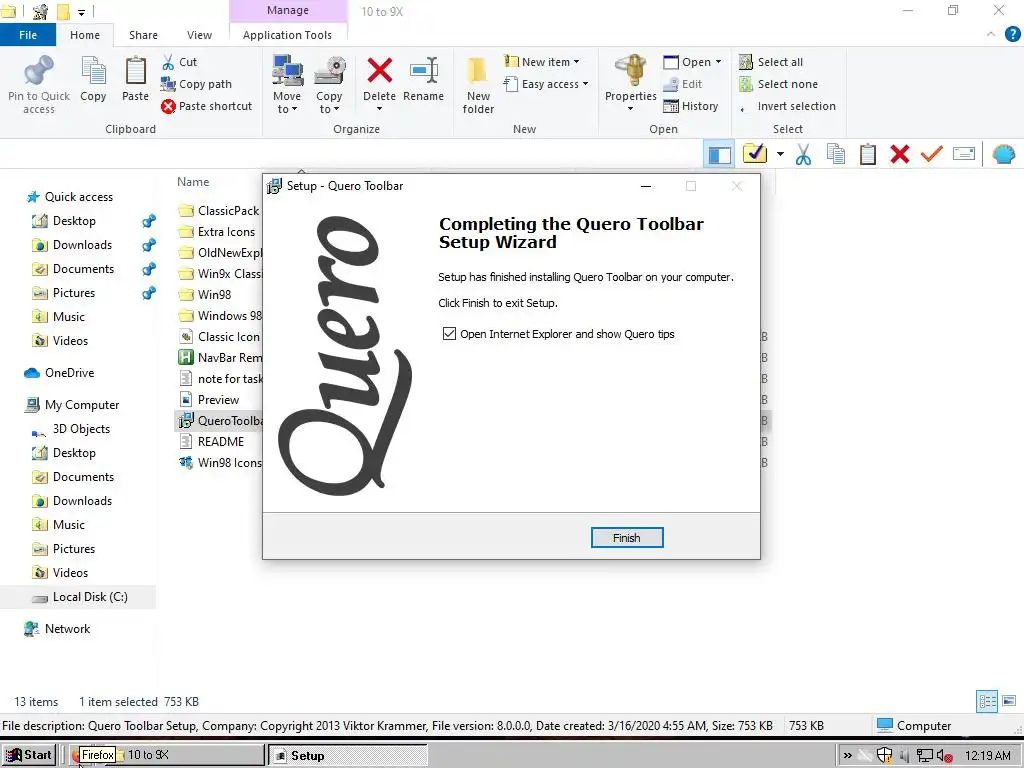The height and width of the screenshot is (768, 1024).
Task: Launch Firefox from the taskbar
Action: pos(75,756)
